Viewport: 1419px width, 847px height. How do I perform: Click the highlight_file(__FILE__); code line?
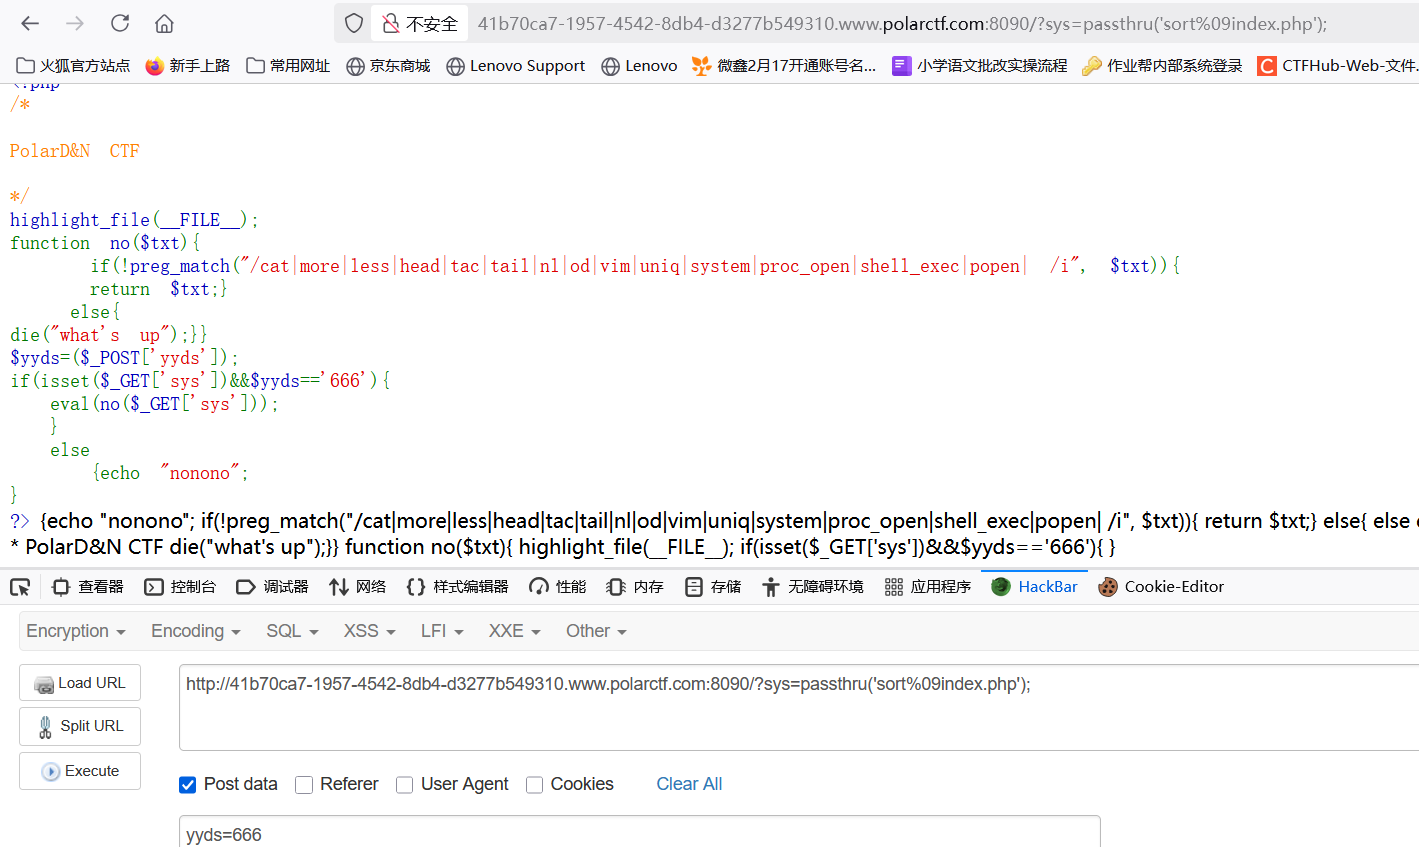point(135,220)
